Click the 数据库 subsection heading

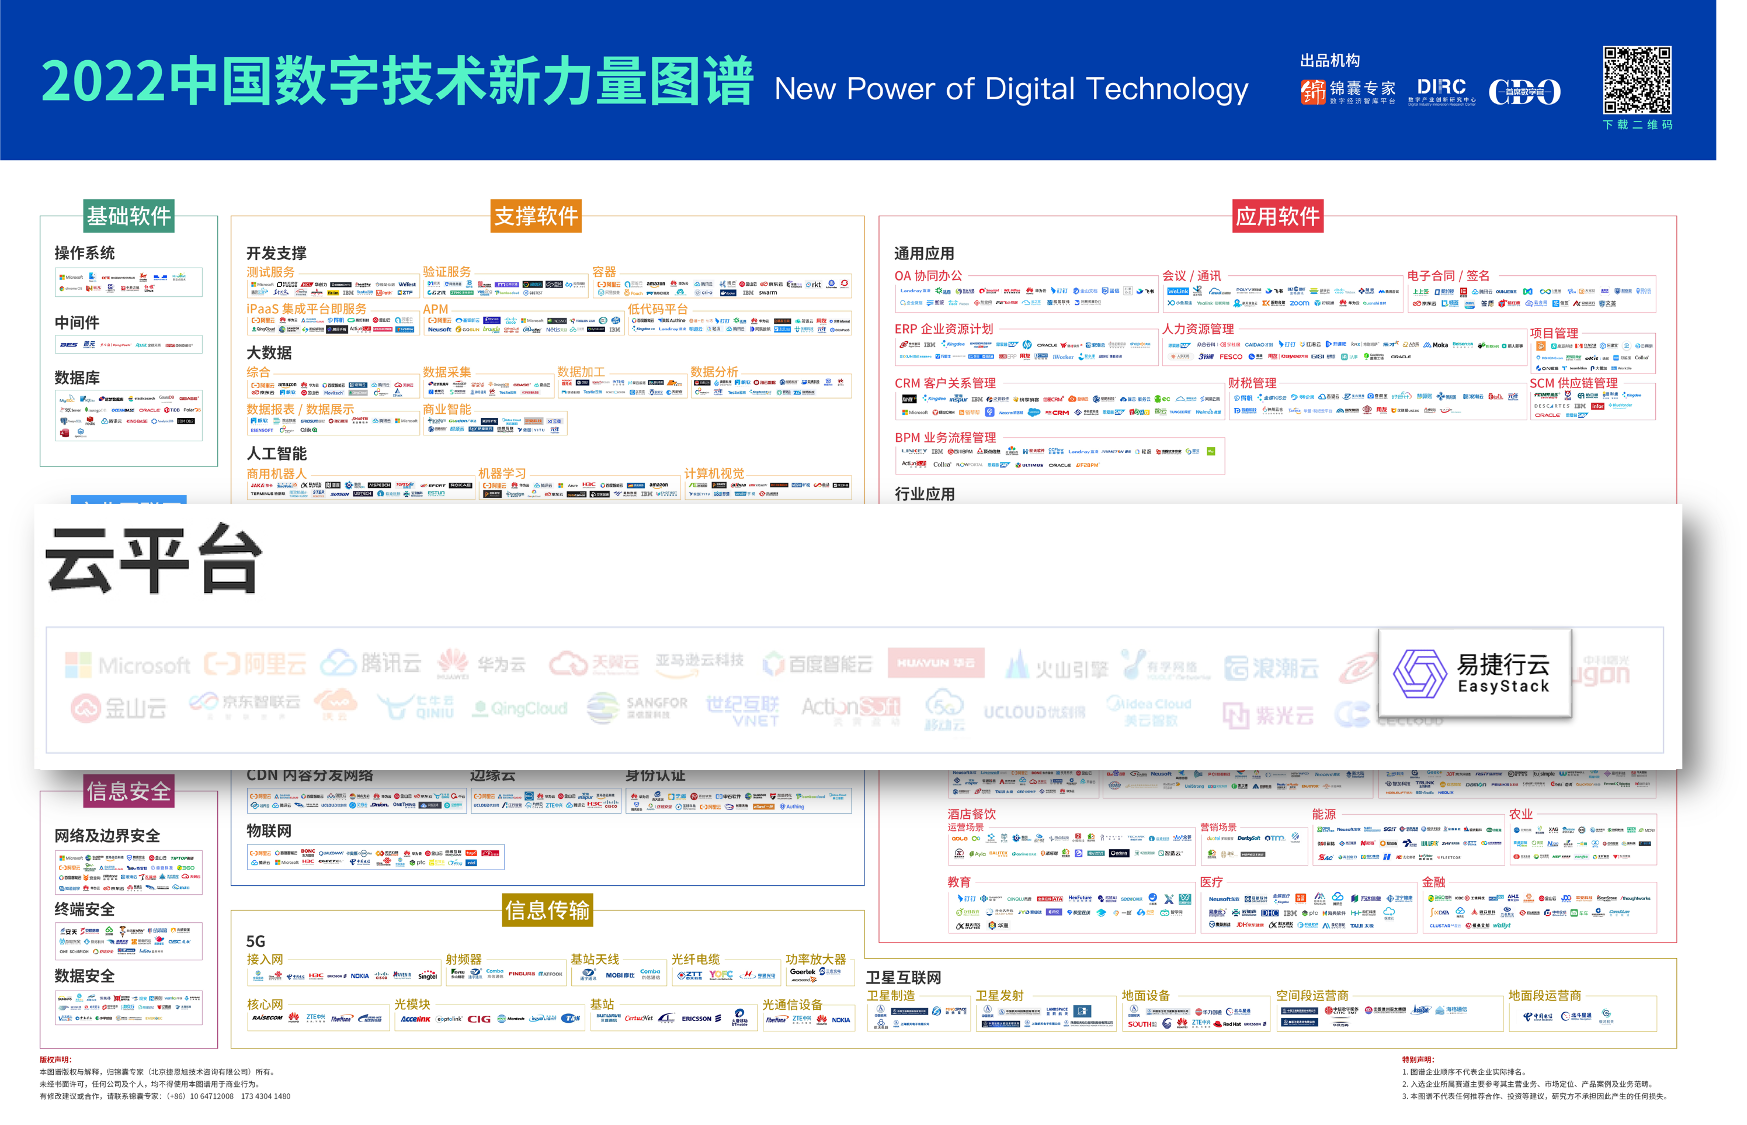[77, 377]
